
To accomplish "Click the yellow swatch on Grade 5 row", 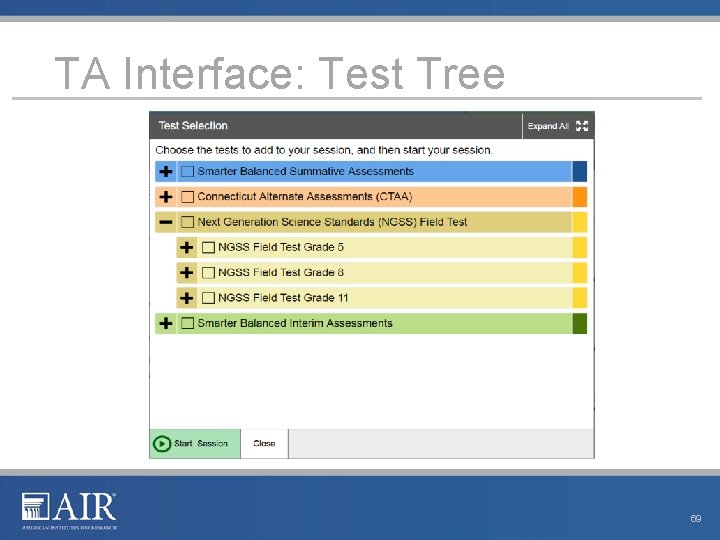I will (579, 248).
